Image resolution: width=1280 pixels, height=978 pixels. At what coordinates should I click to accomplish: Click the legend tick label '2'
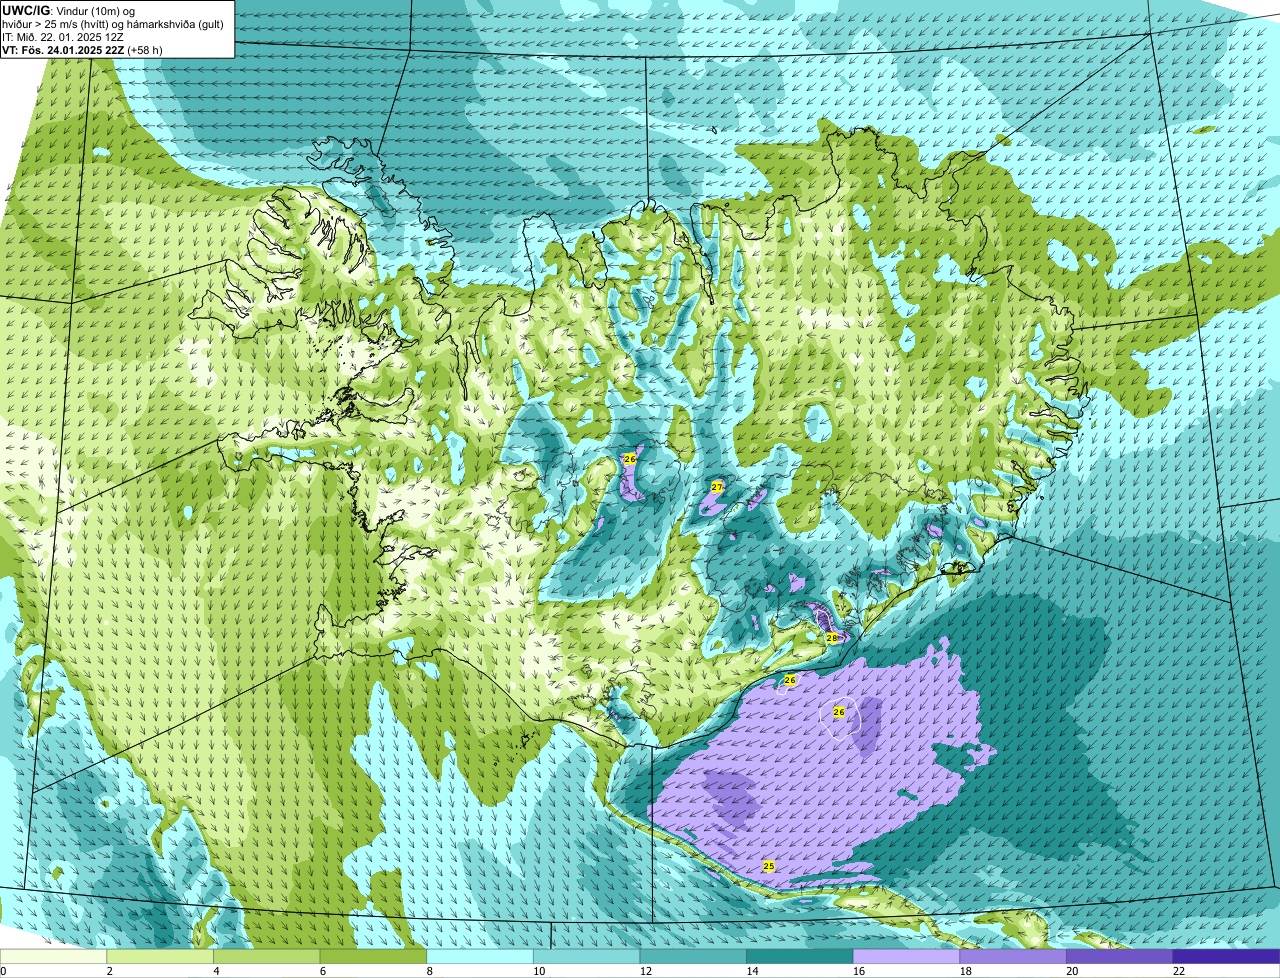(109, 971)
